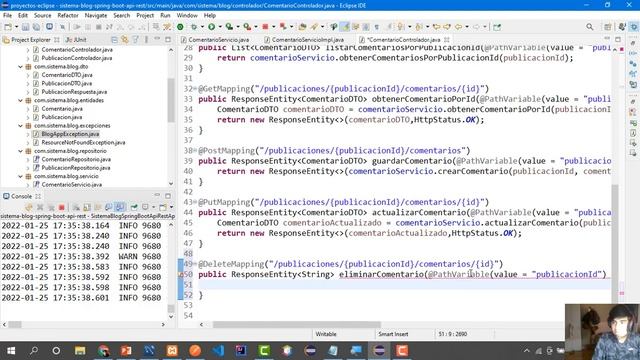Select PublicacionRespuesta.java in Project Explorer
The height and width of the screenshot is (360, 640).
point(74,92)
